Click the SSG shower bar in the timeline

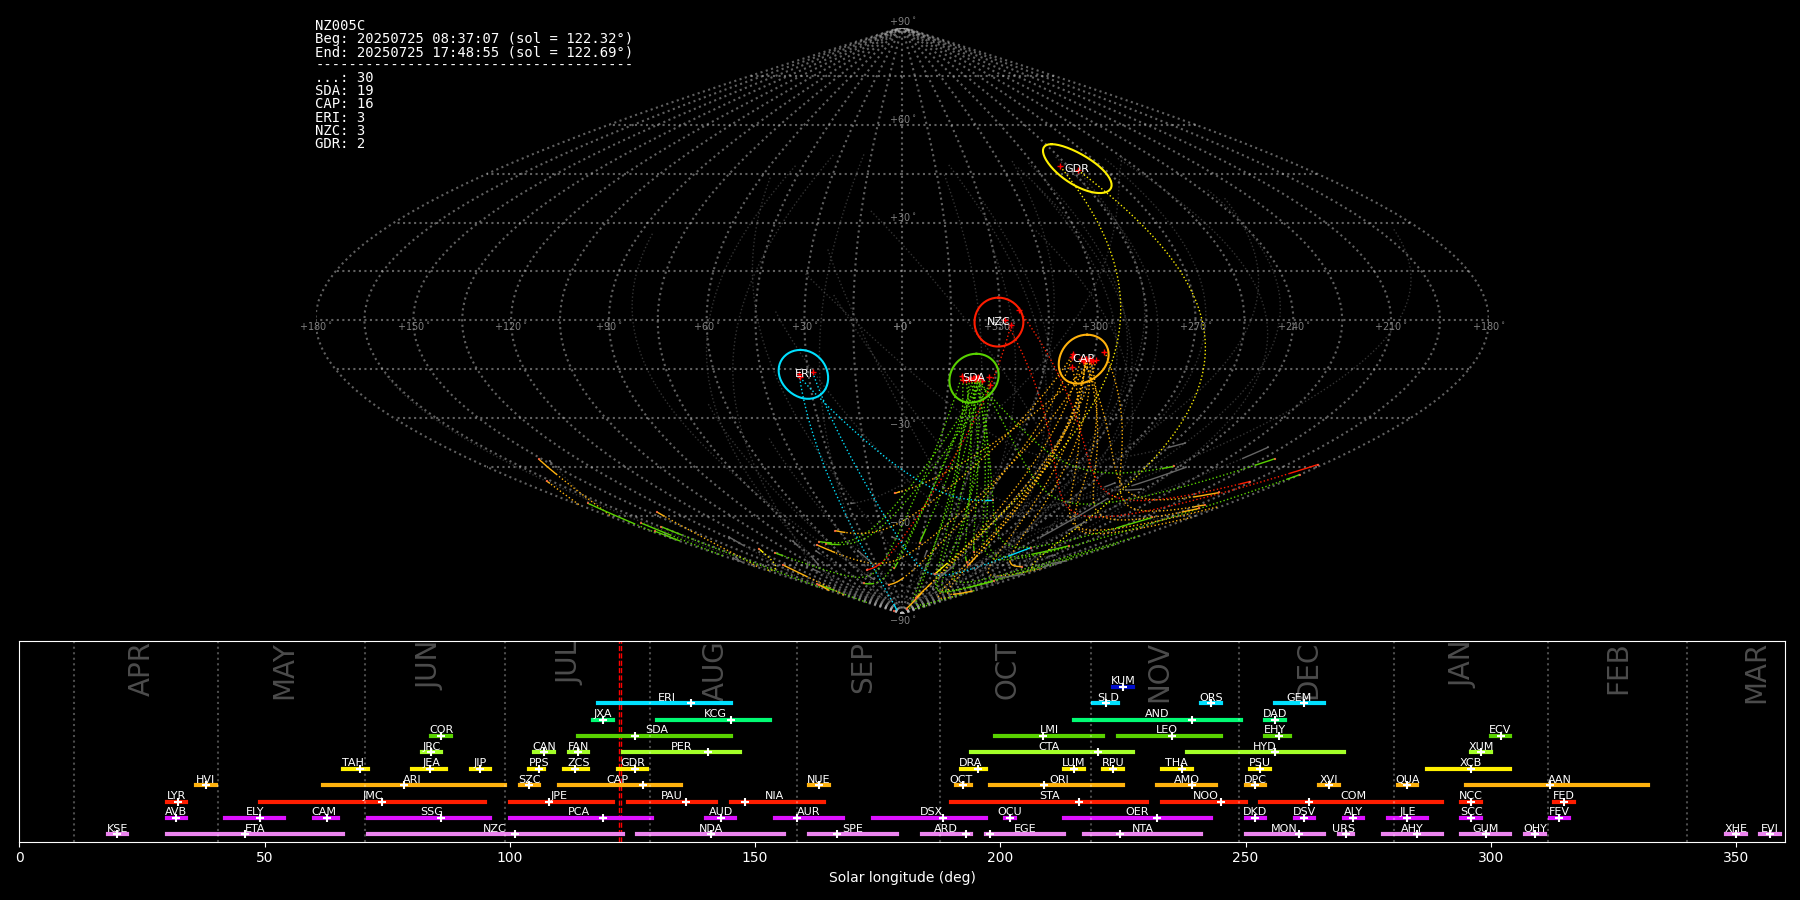point(428,818)
